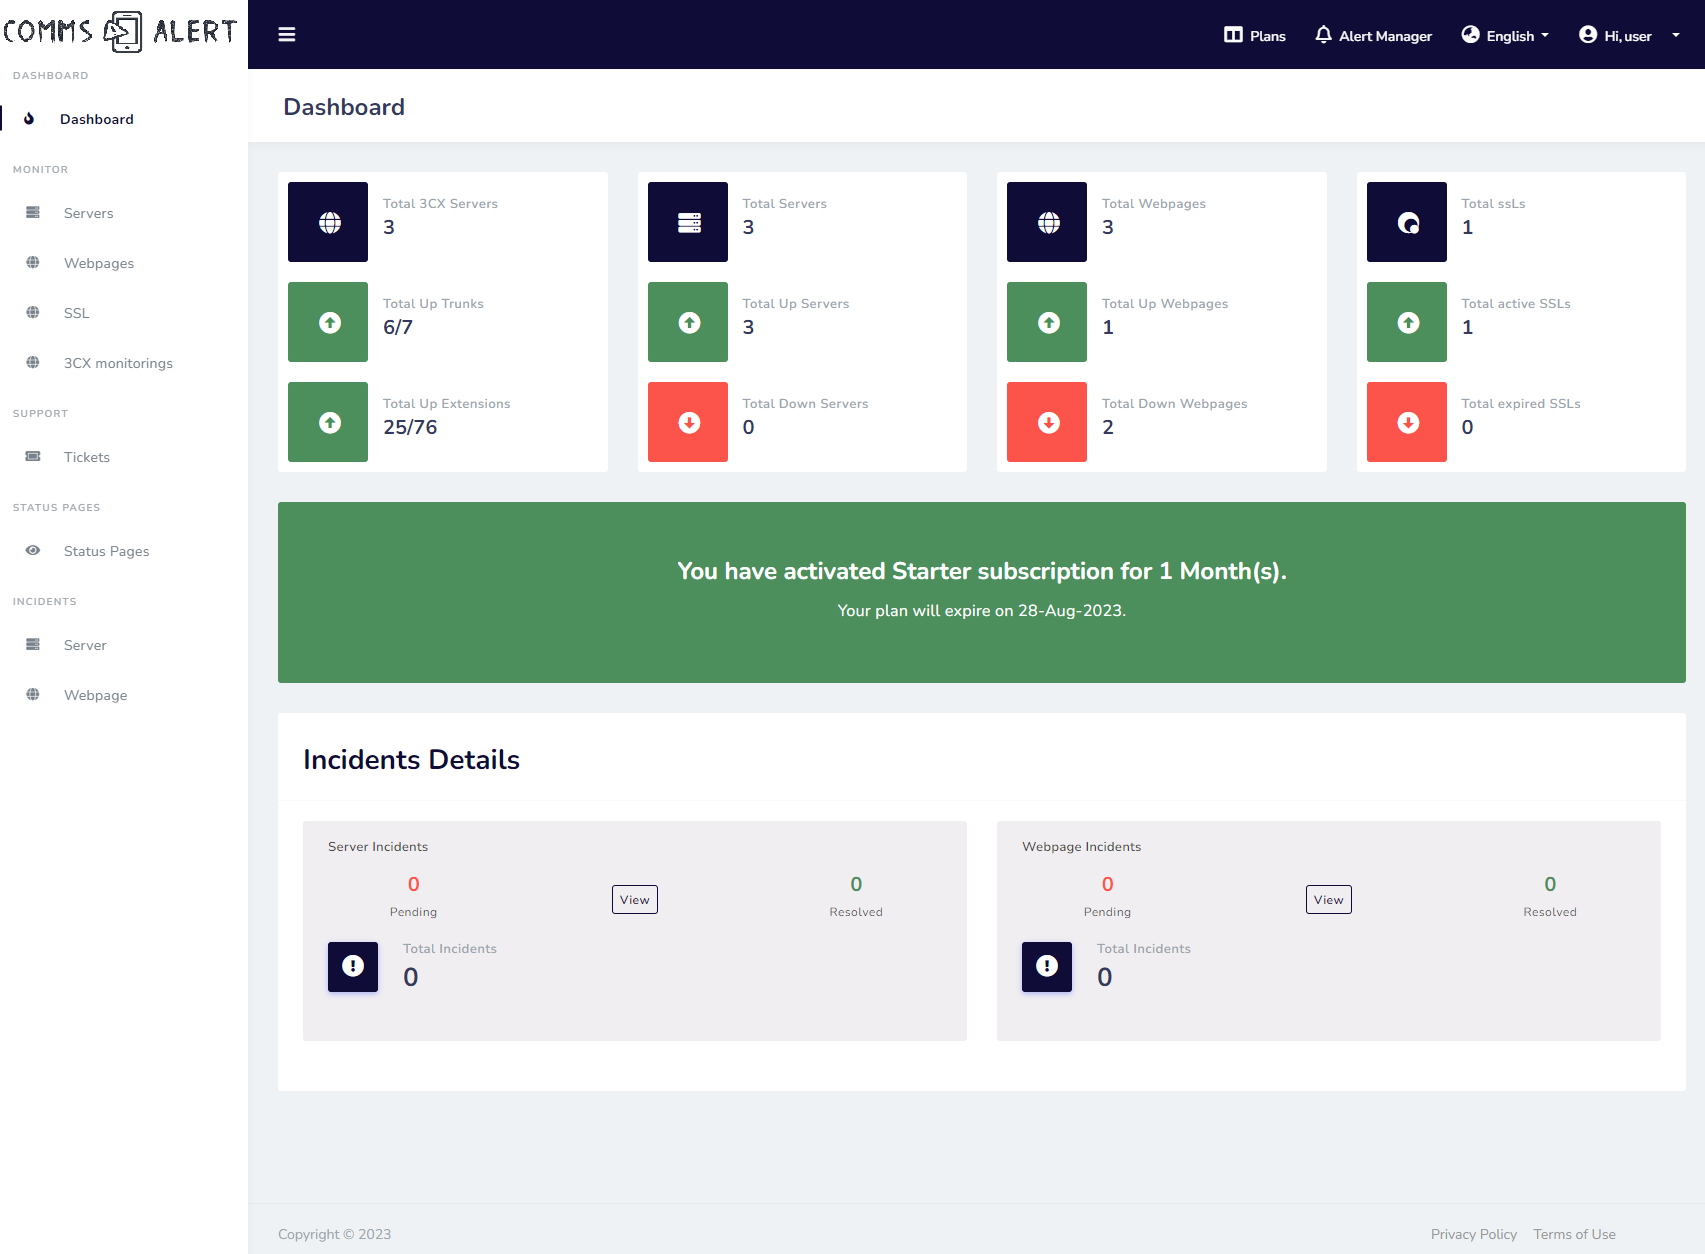Click the Total ssLs icon tile
Image resolution: width=1705 pixels, height=1254 pixels.
tap(1407, 222)
